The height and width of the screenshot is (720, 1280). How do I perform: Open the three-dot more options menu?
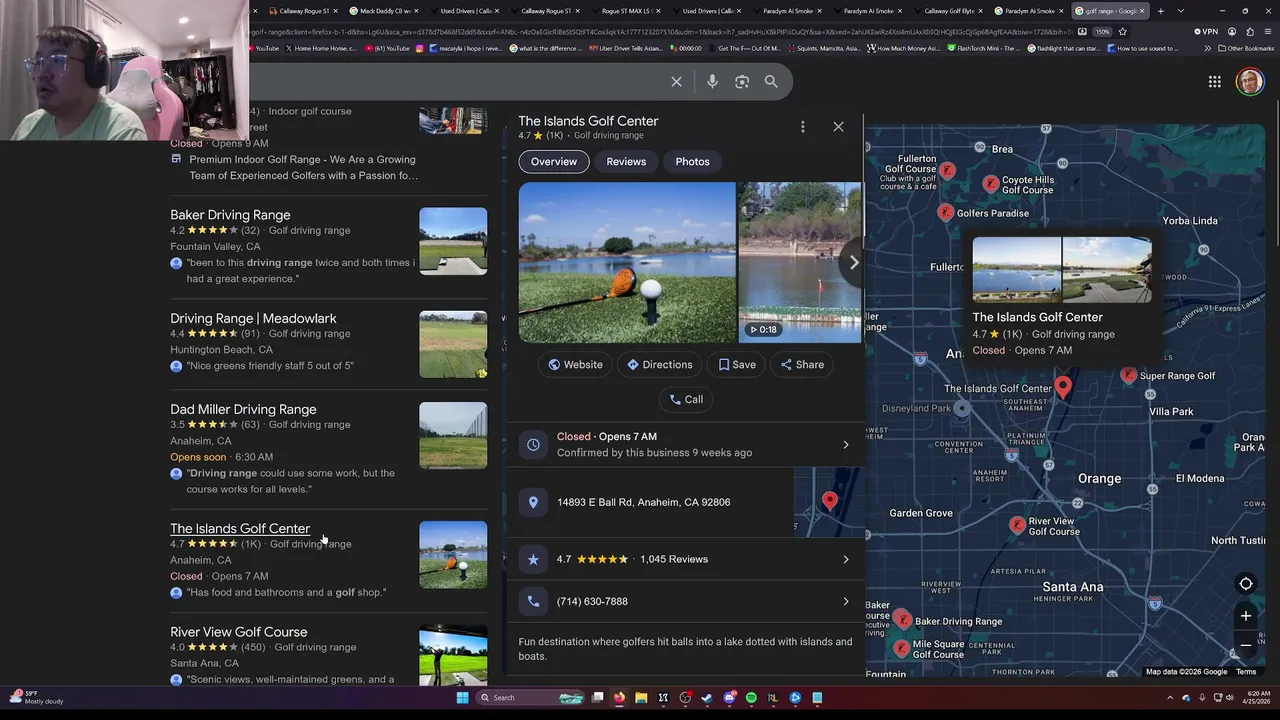pos(802,127)
